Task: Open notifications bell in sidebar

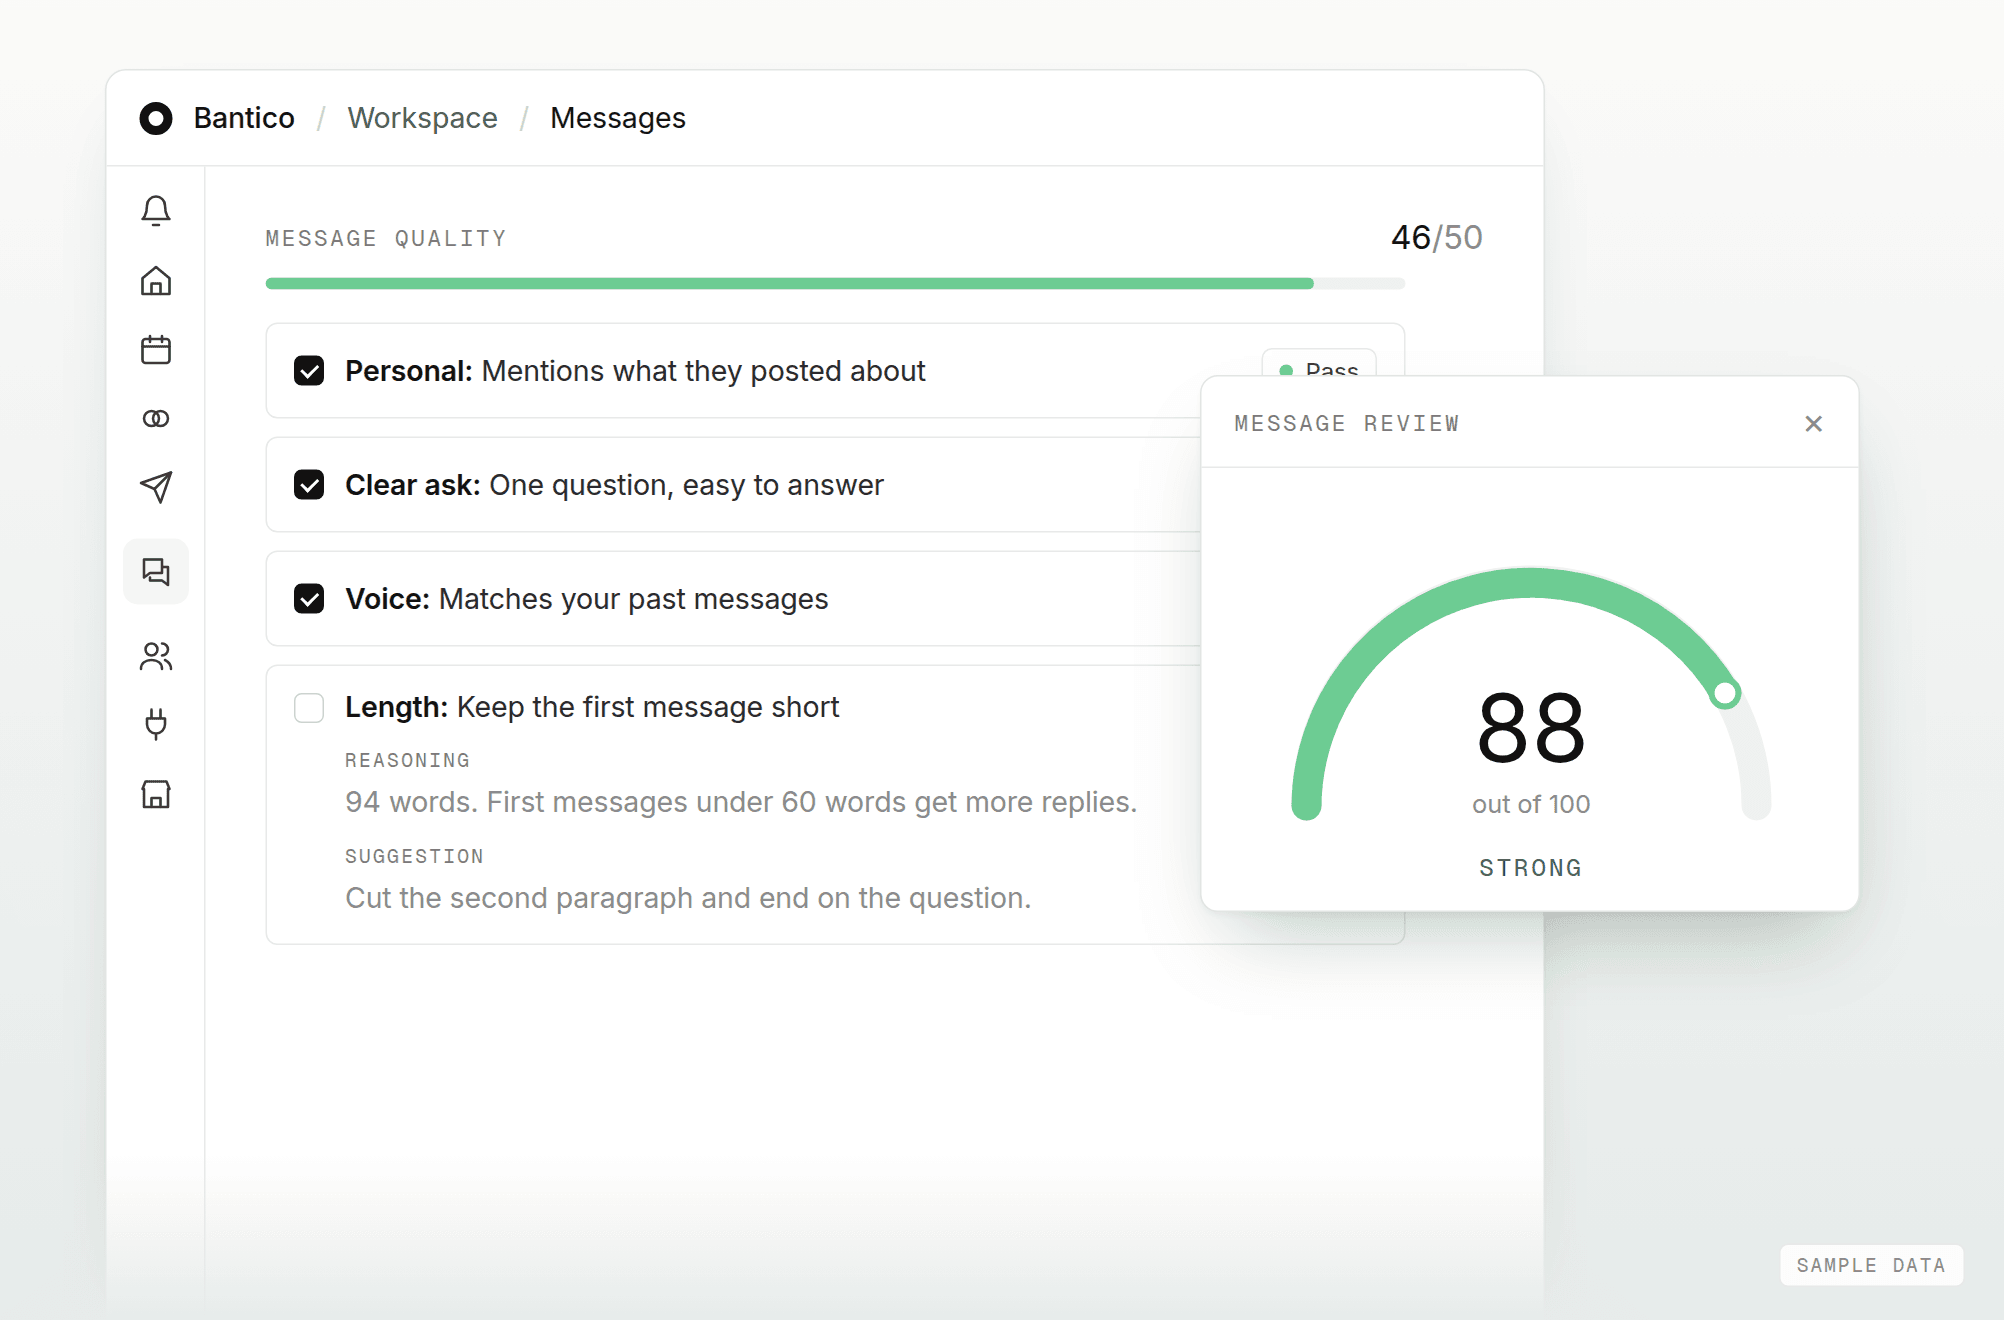Action: pyautogui.click(x=156, y=211)
